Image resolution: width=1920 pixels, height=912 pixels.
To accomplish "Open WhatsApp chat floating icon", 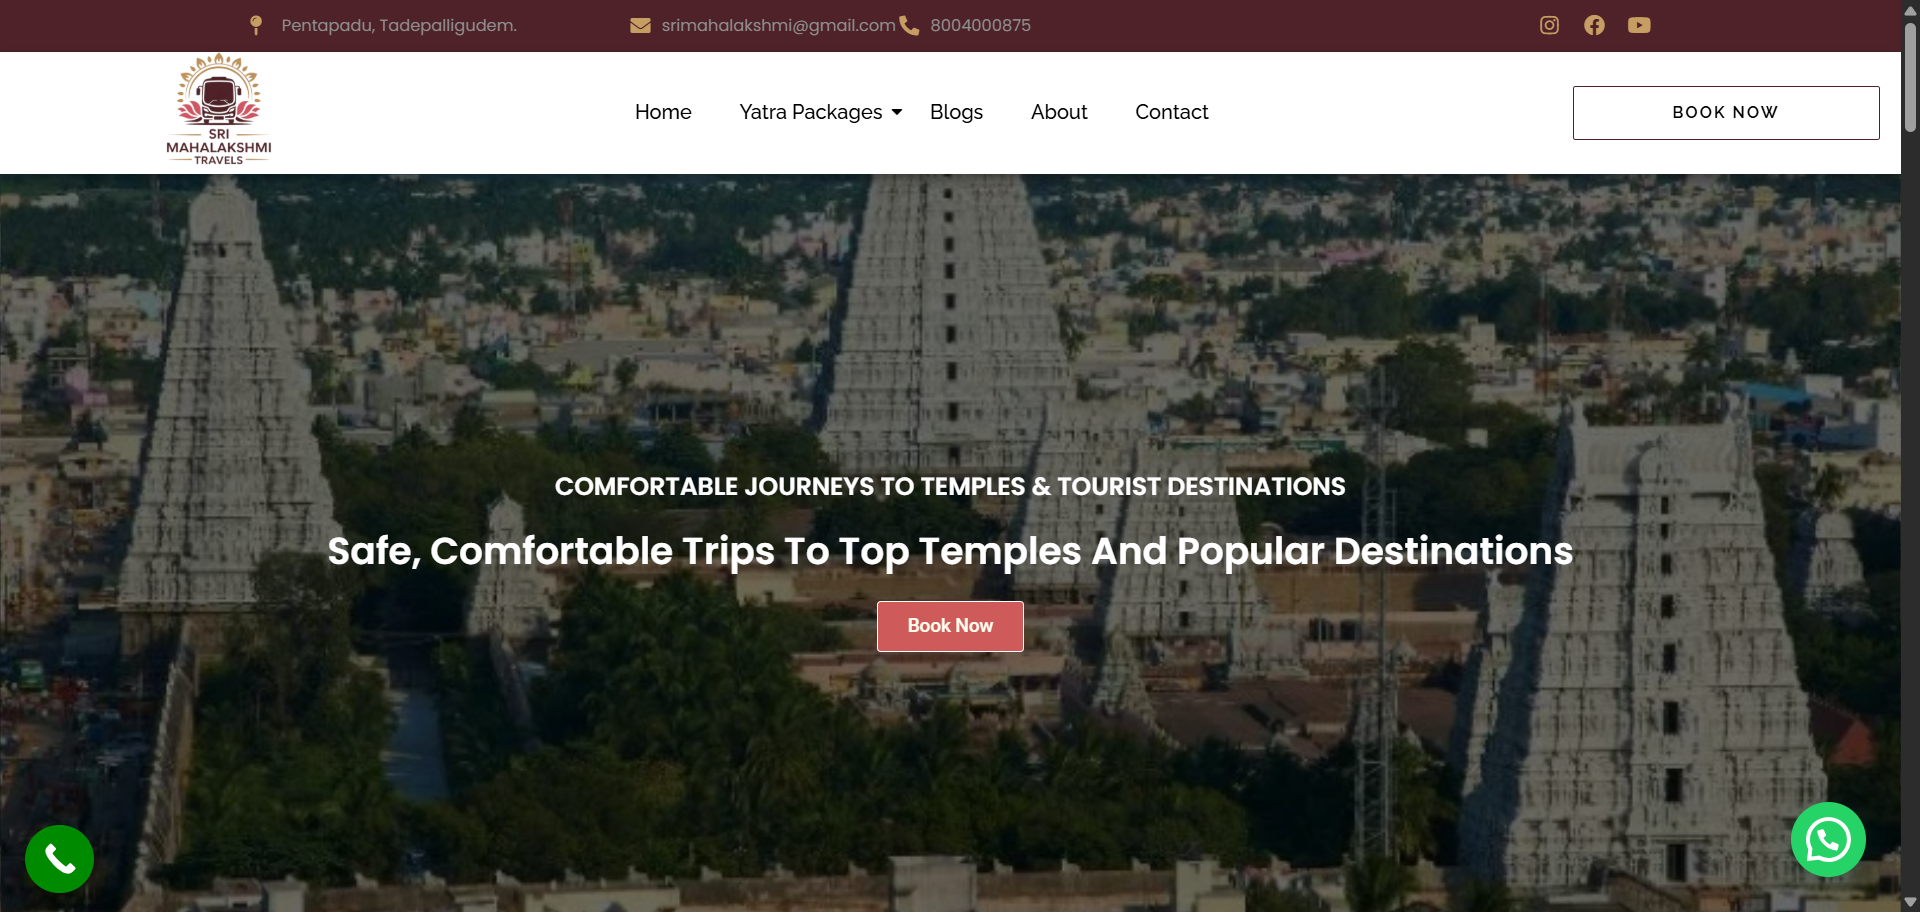I will pos(1828,840).
